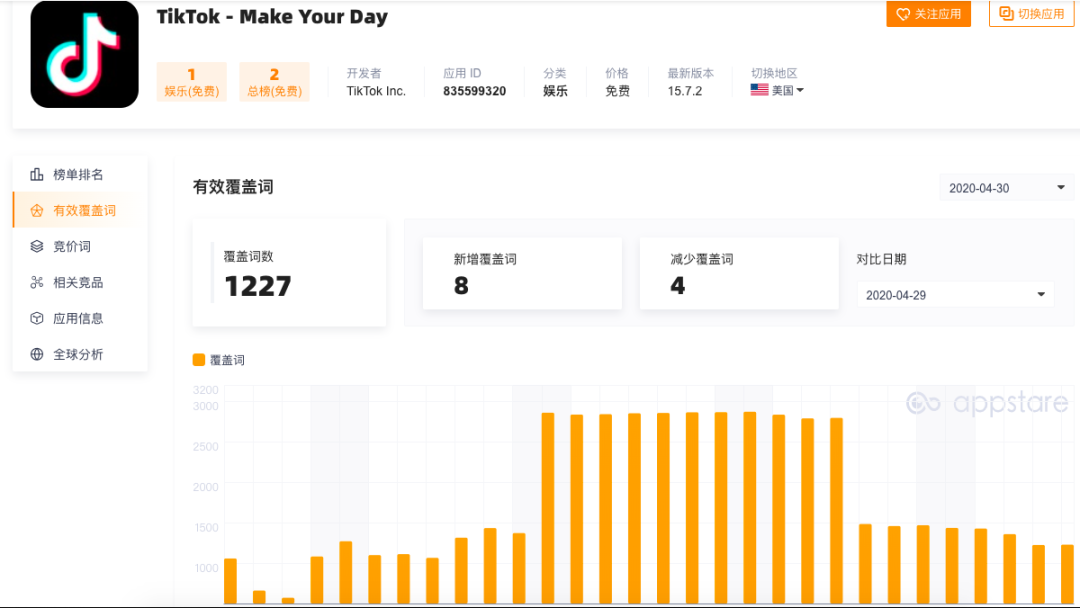Viewport: 1080px width, 608px height.
Task: Open the 榜单排名 sidebar item
Action: (81, 174)
